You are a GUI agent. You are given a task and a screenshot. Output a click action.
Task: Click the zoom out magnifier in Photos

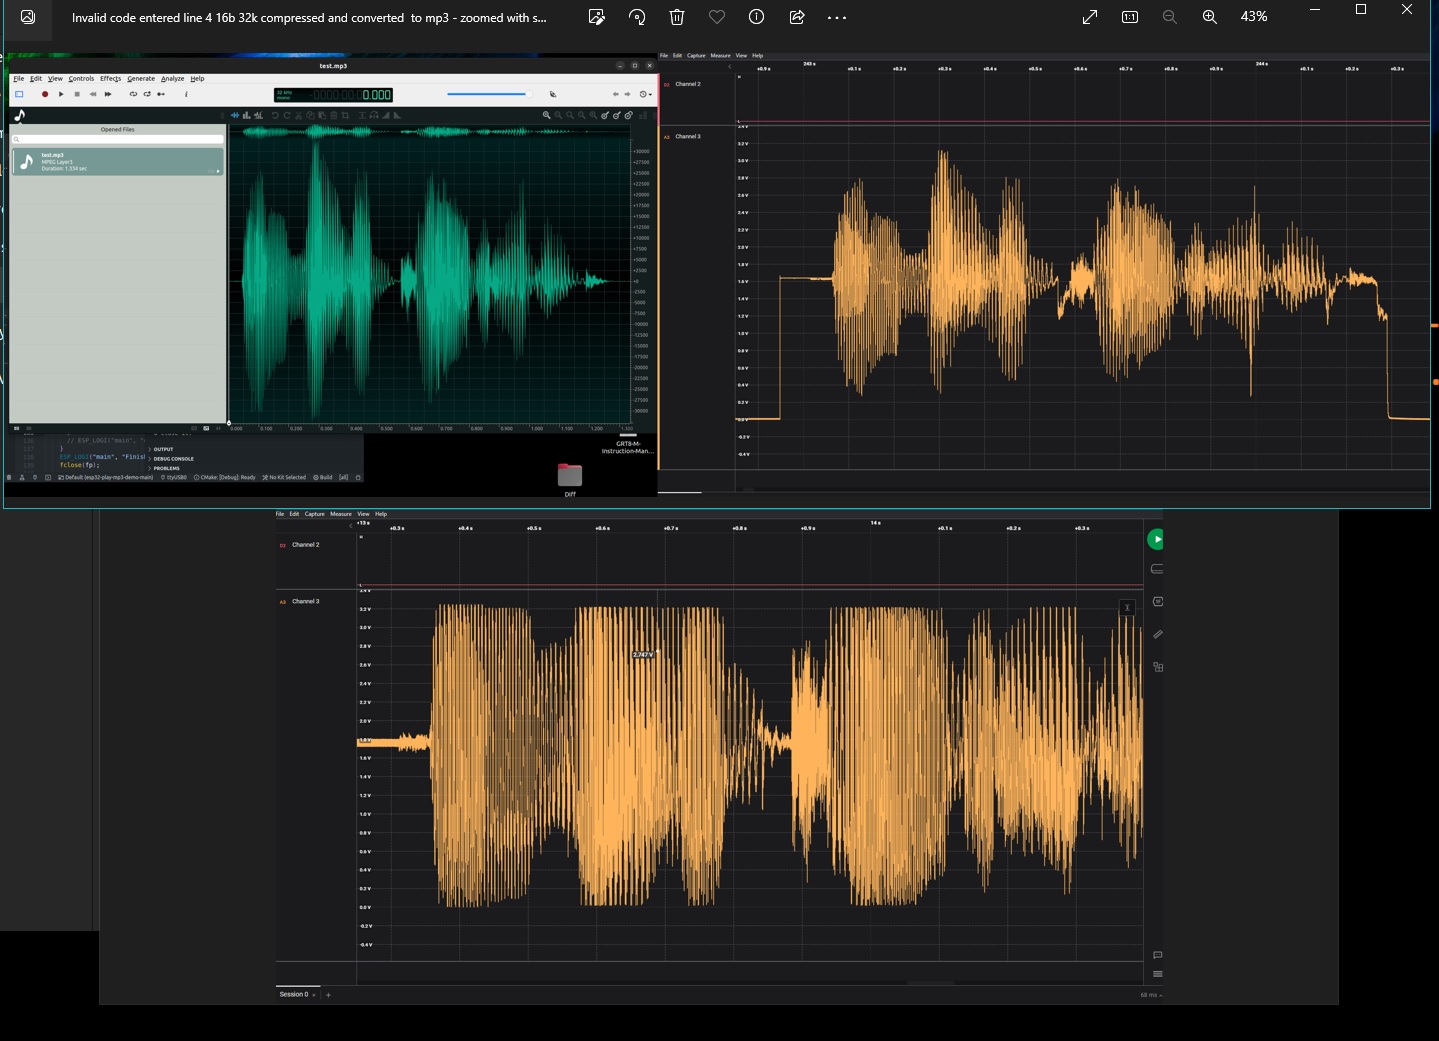(x=1170, y=17)
